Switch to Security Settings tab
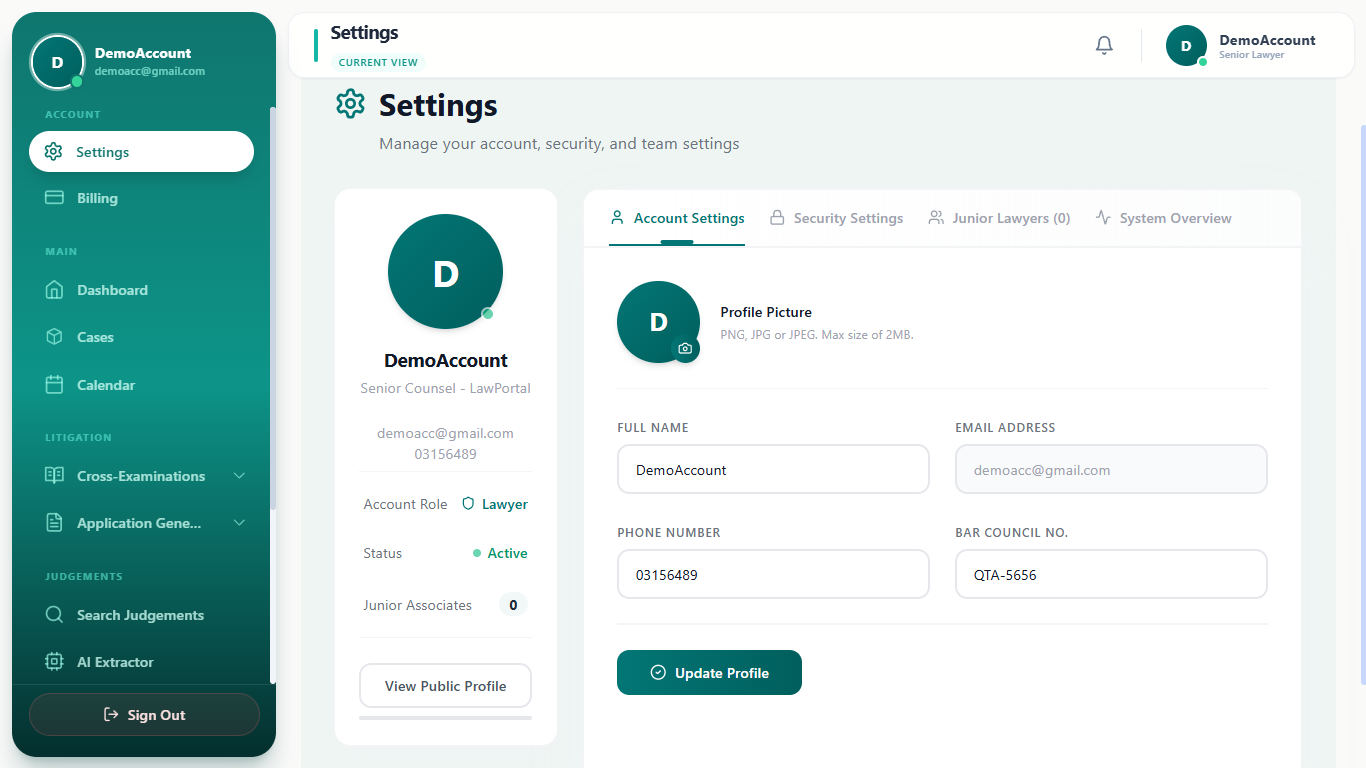This screenshot has height=768, width=1366. [836, 218]
